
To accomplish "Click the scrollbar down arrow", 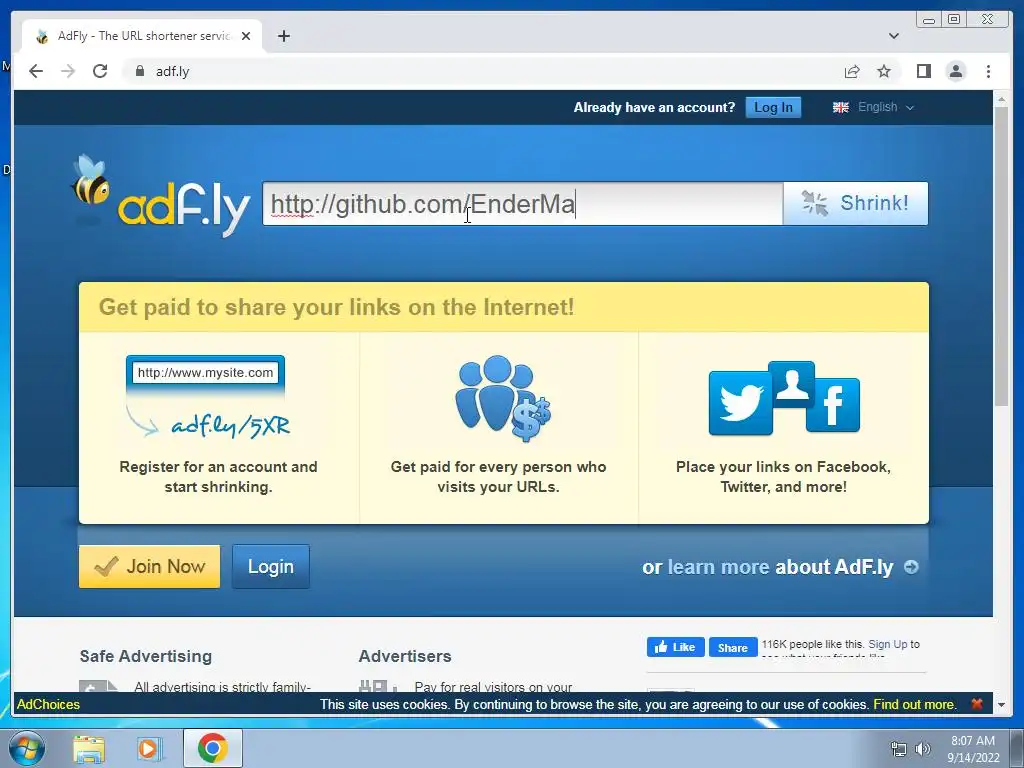I will tap(1001, 705).
